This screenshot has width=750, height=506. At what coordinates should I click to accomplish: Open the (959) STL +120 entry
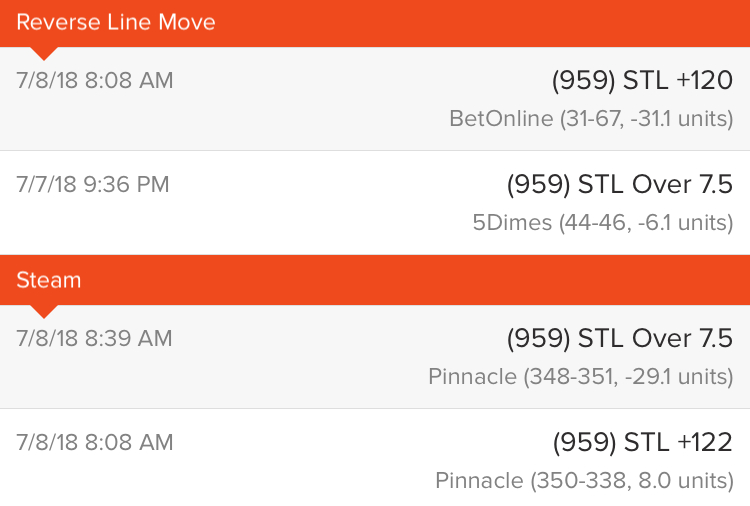pos(642,80)
